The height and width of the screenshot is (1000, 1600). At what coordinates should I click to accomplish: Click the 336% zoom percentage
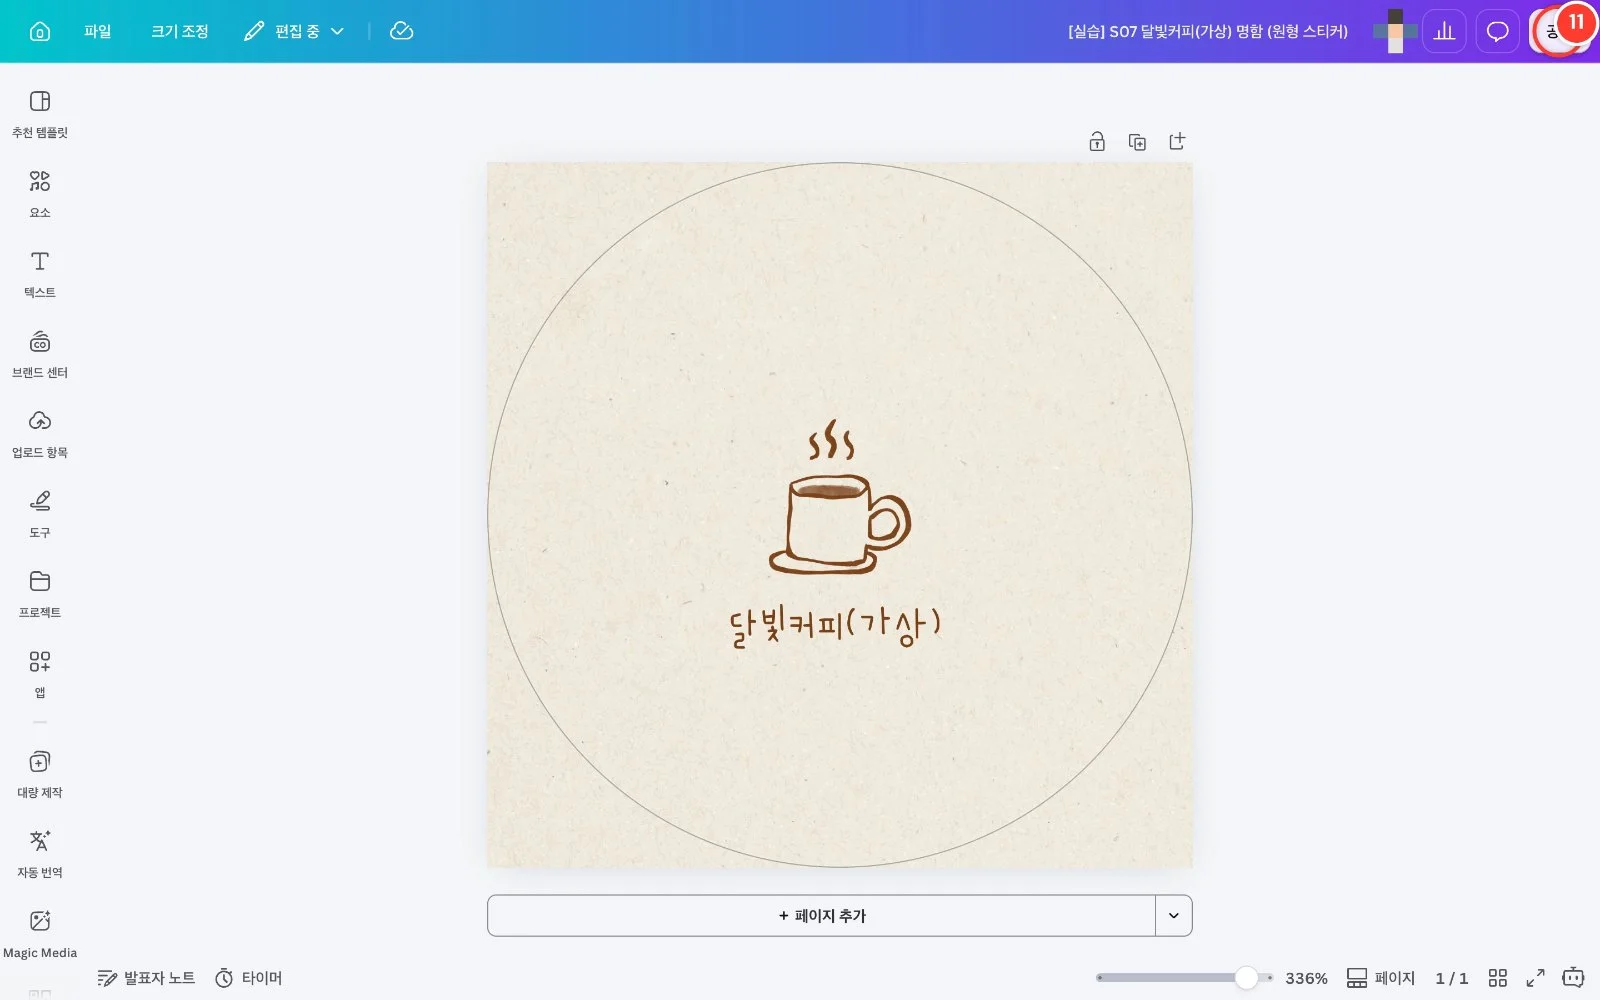(1306, 978)
